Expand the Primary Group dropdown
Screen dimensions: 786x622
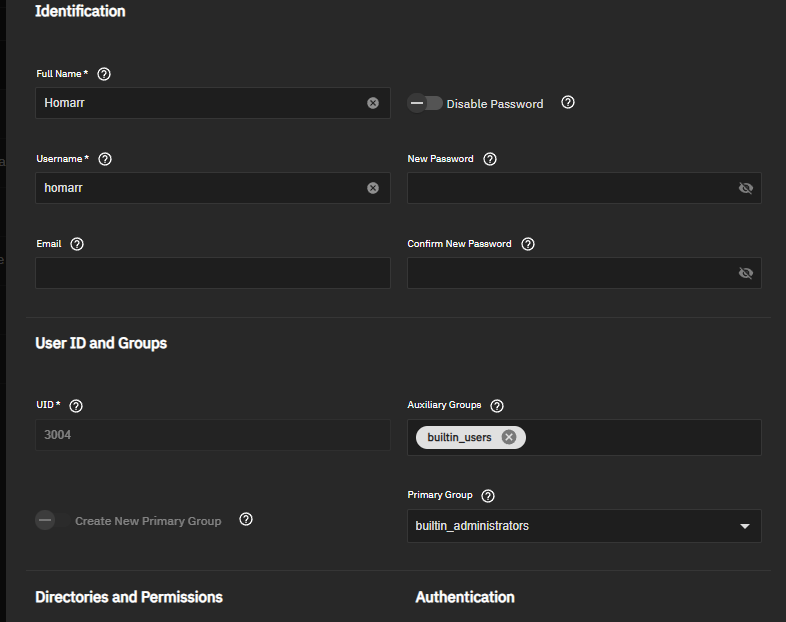click(x=744, y=526)
